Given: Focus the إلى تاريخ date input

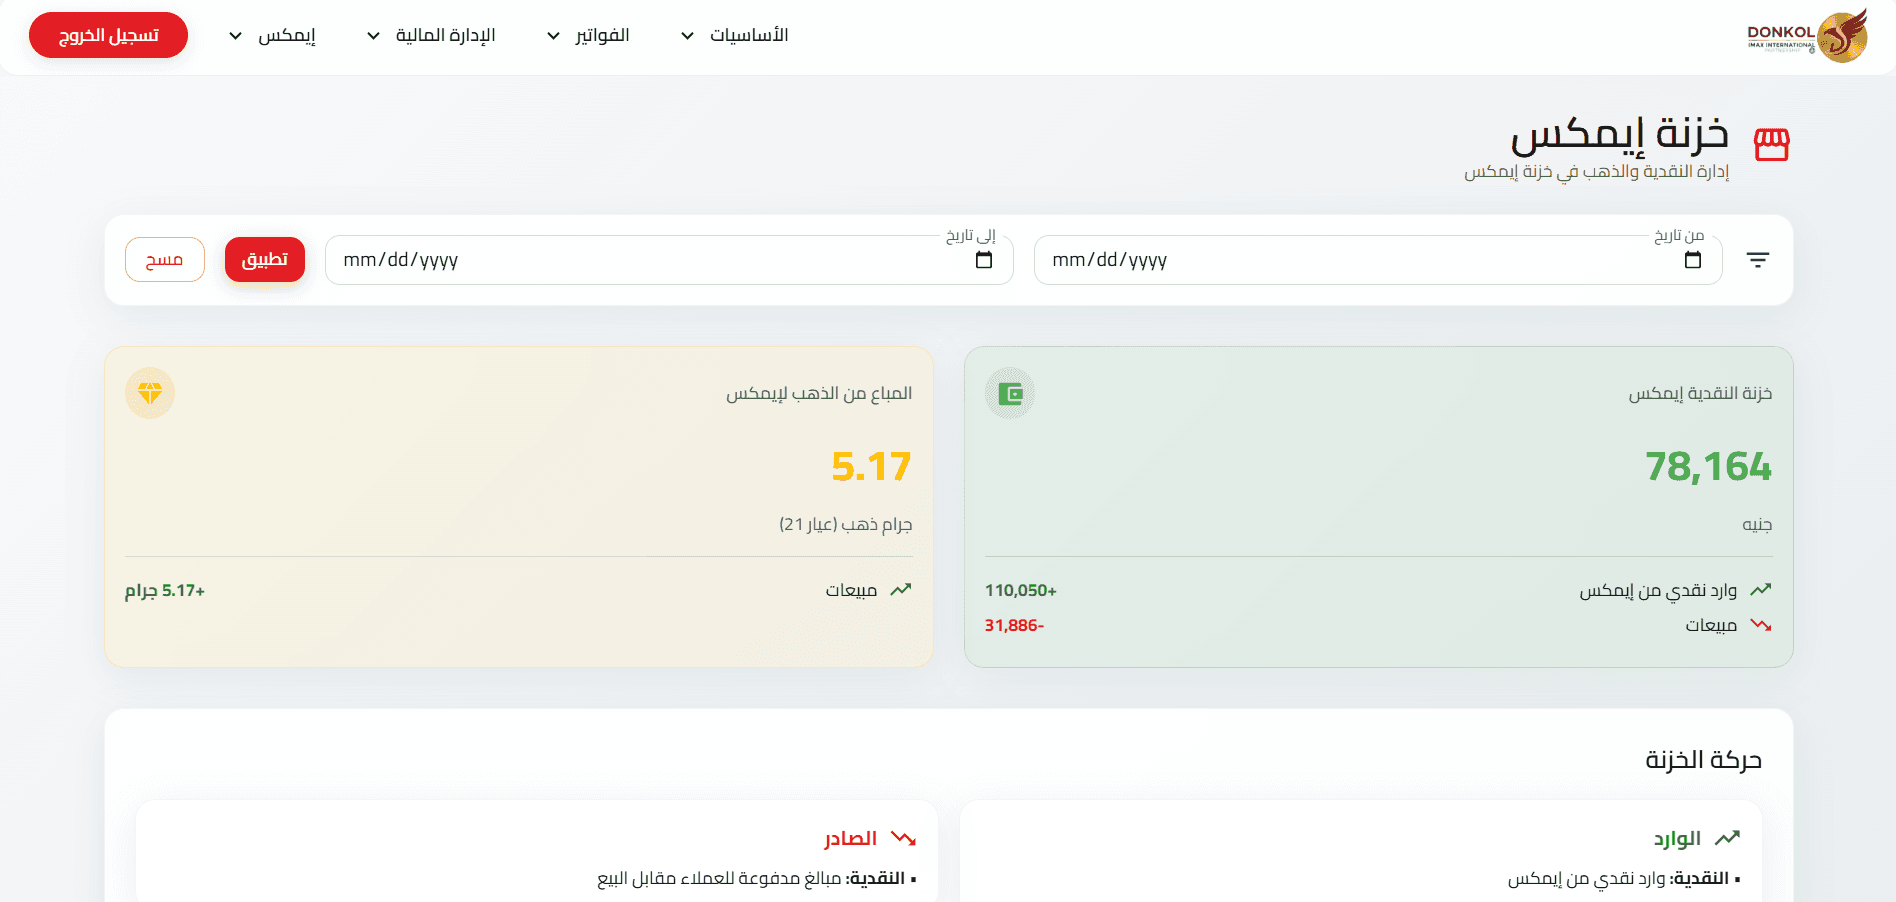Looking at the screenshot, I should click(x=669, y=260).
